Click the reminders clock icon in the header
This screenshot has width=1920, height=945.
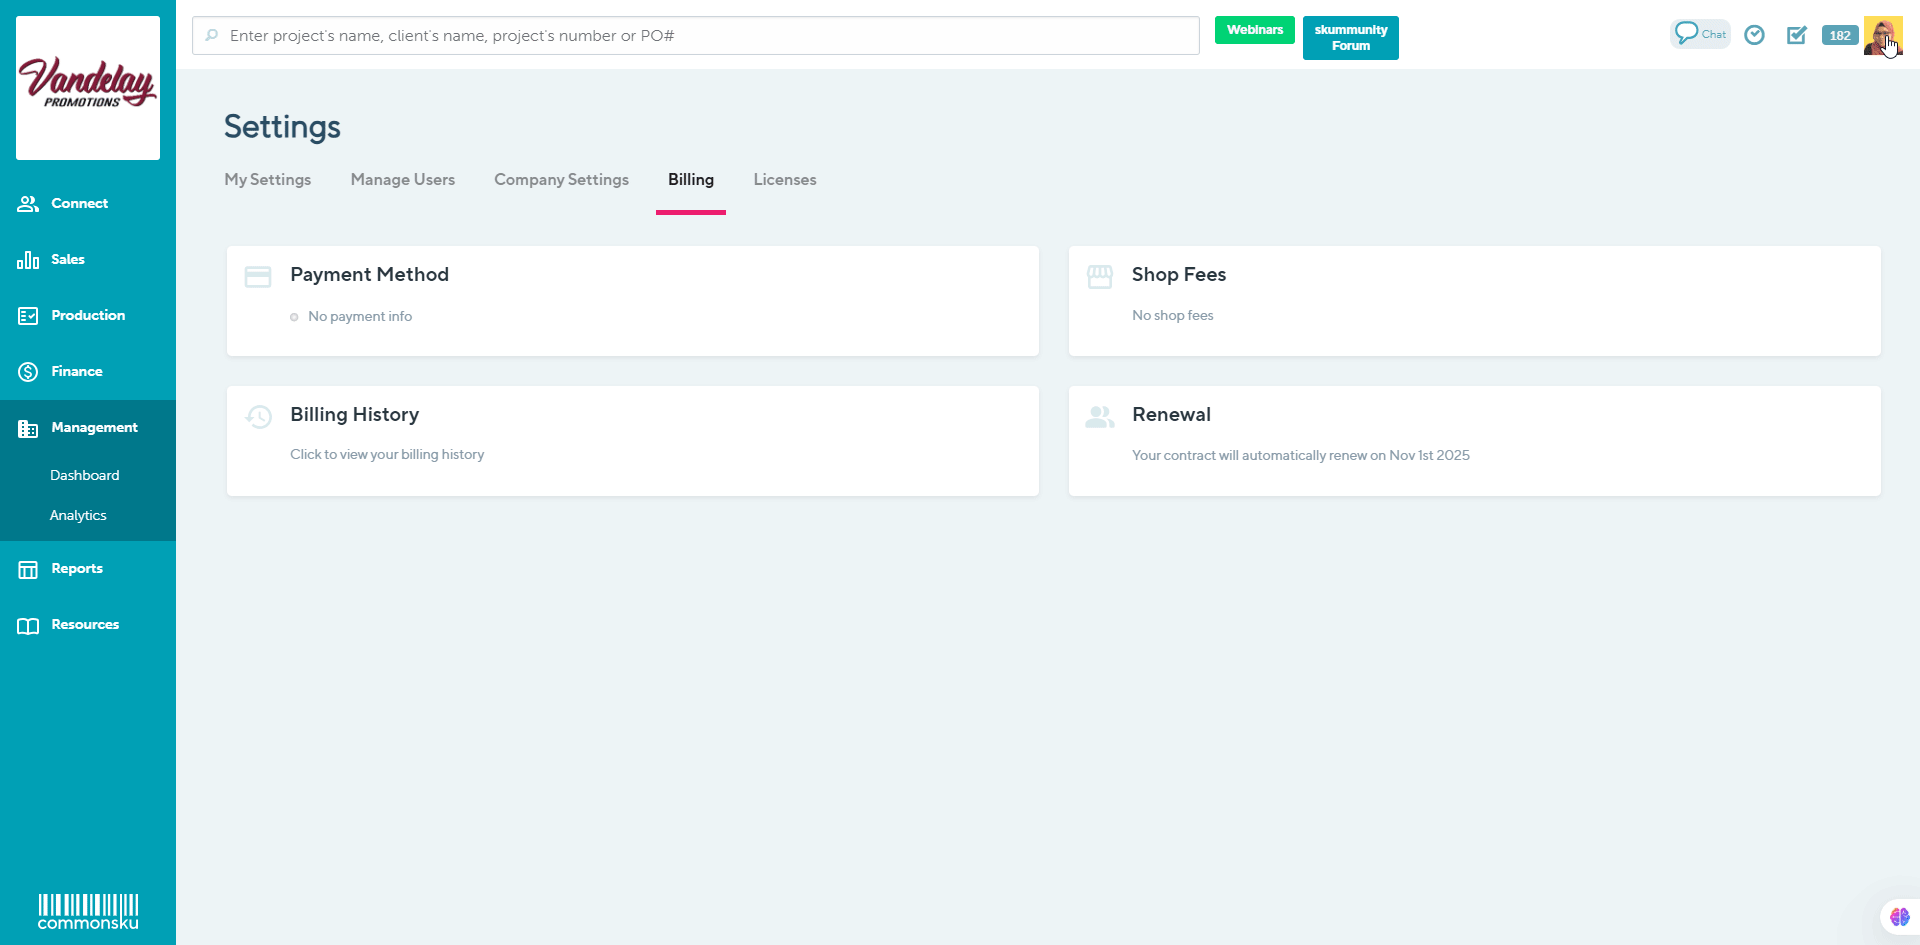click(x=1755, y=35)
